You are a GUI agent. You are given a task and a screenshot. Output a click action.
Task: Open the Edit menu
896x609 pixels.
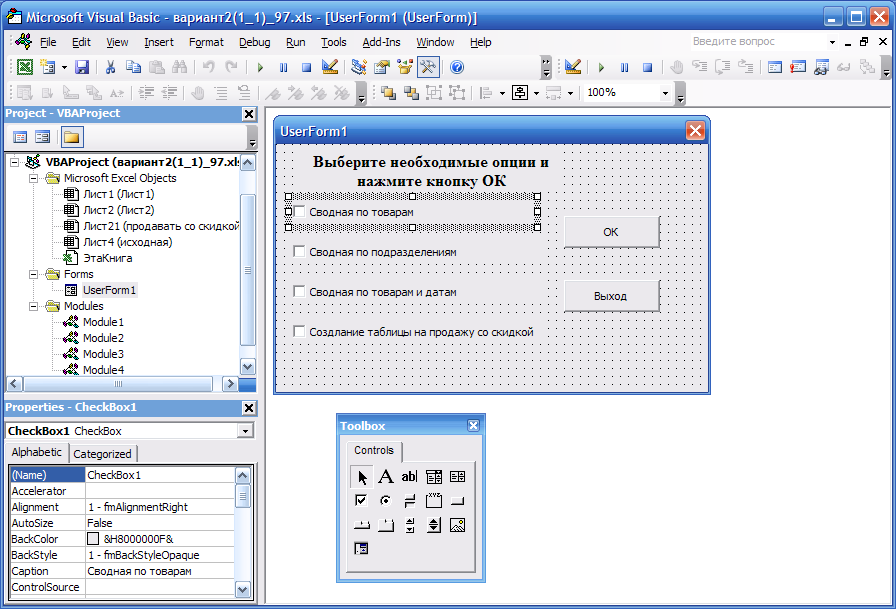click(81, 42)
